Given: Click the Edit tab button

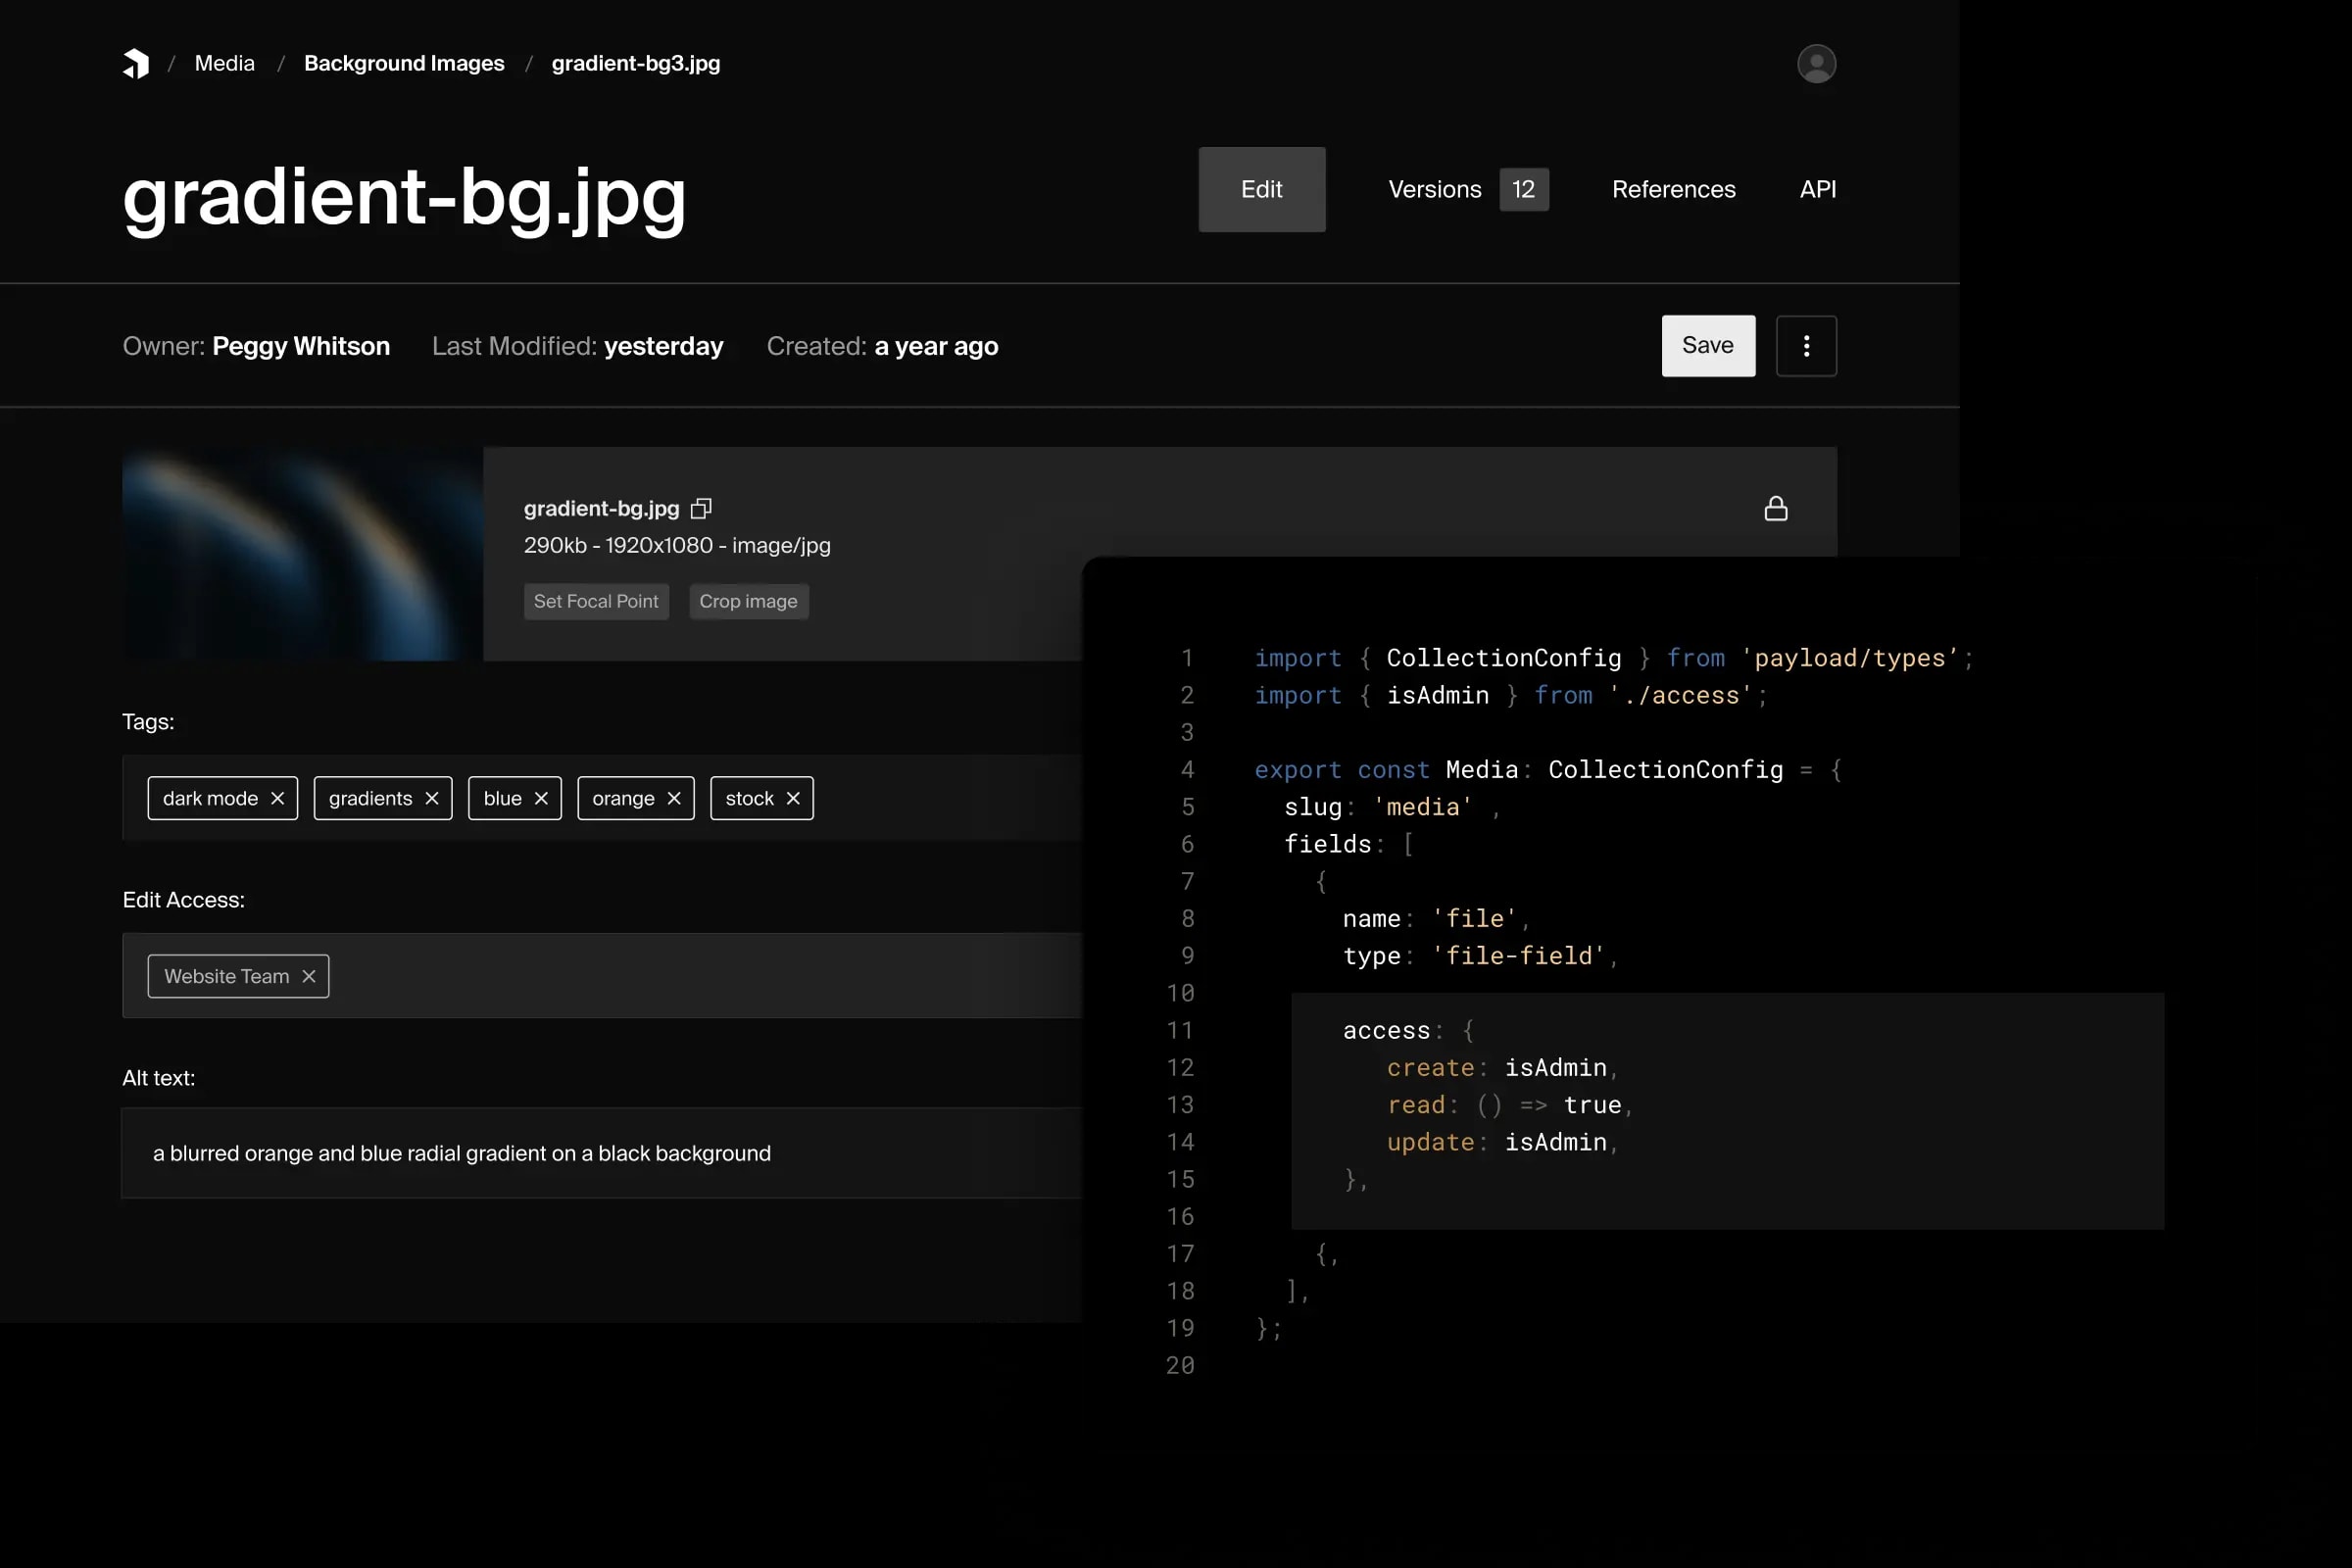Looking at the screenshot, I should [x=1262, y=189].
